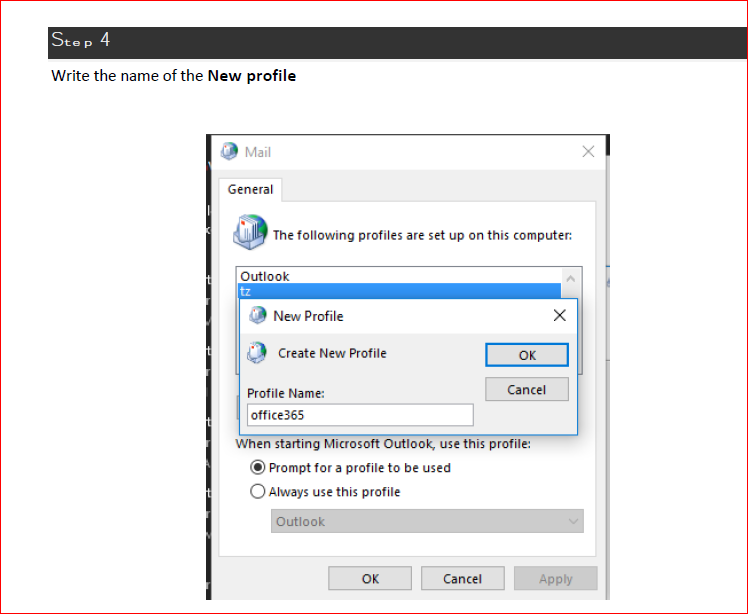
Task: Click the profile list scroll up arrow
Action: 571,278
